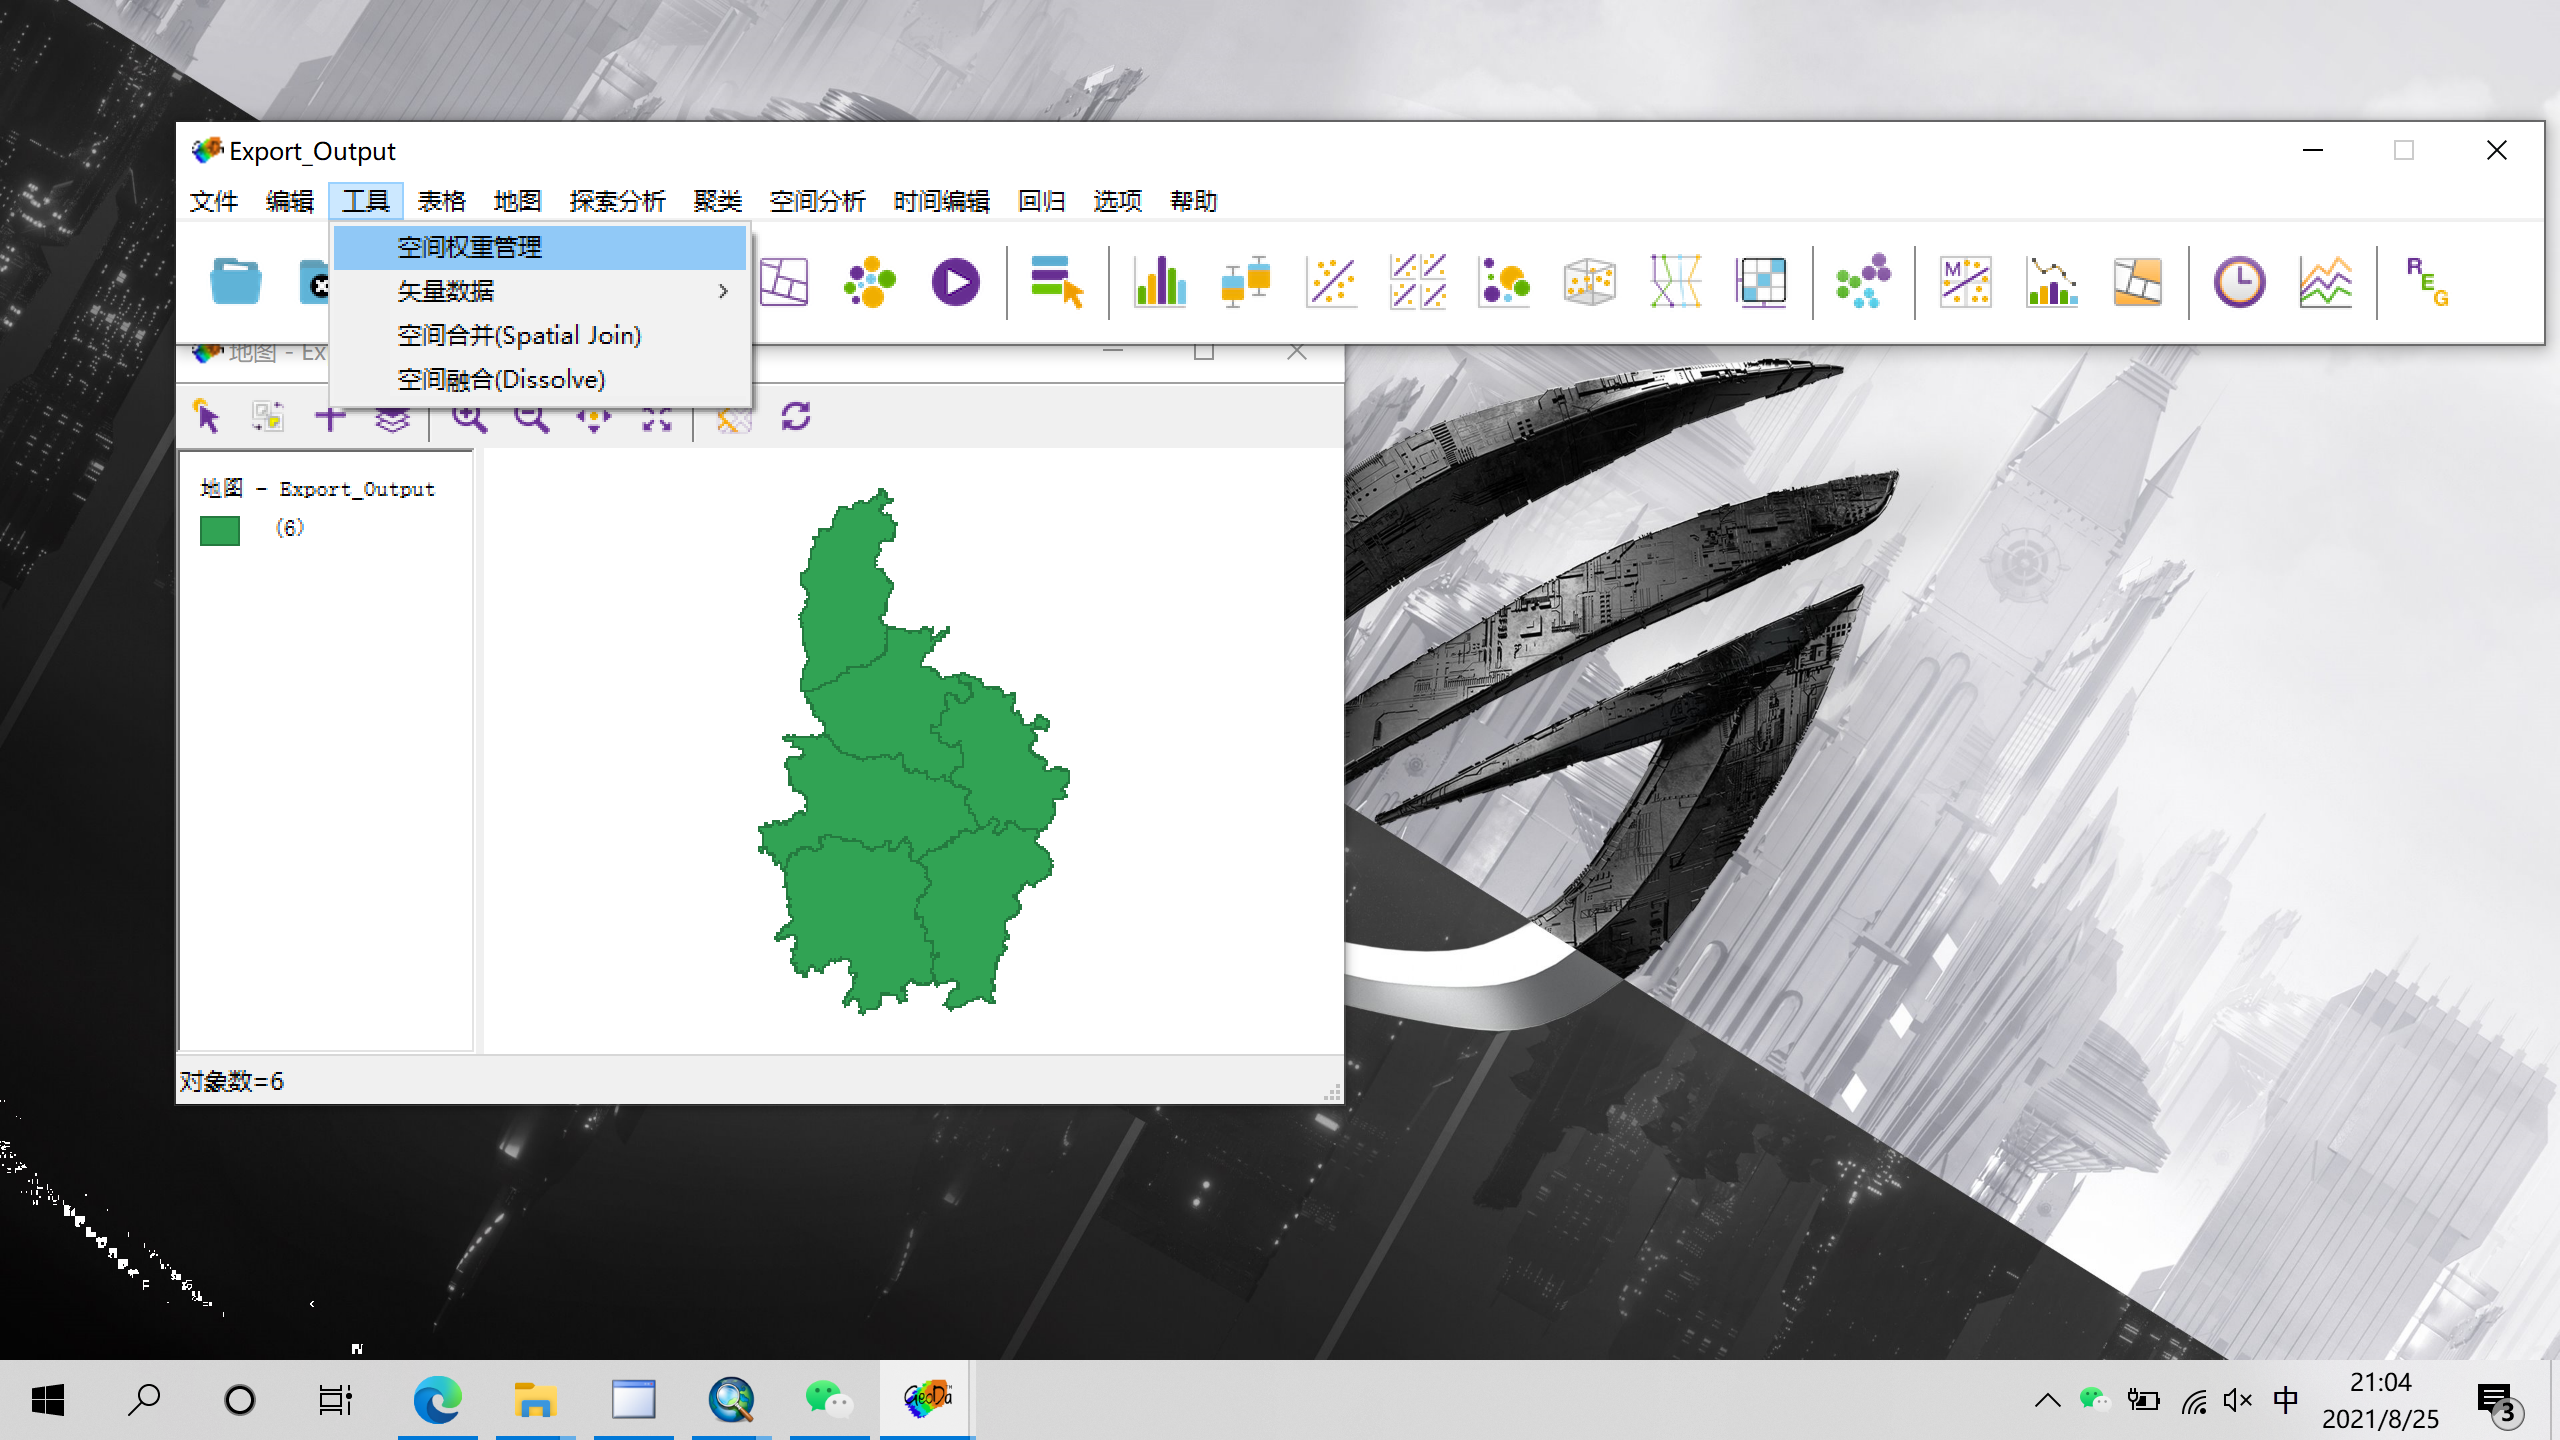Click the Zoom In magnifier tool
Screen dimensions: 2560x1440
(469, 416)
